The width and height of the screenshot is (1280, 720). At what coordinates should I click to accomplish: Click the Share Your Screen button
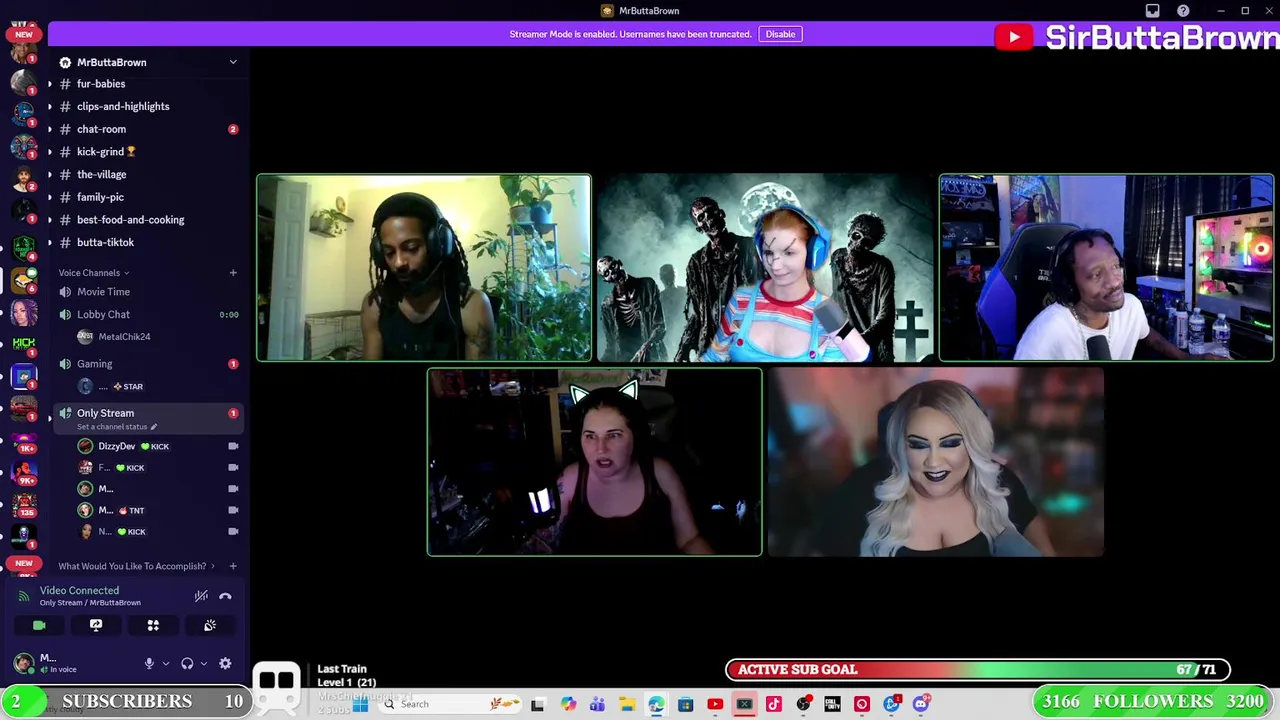(x=96, y=625)
